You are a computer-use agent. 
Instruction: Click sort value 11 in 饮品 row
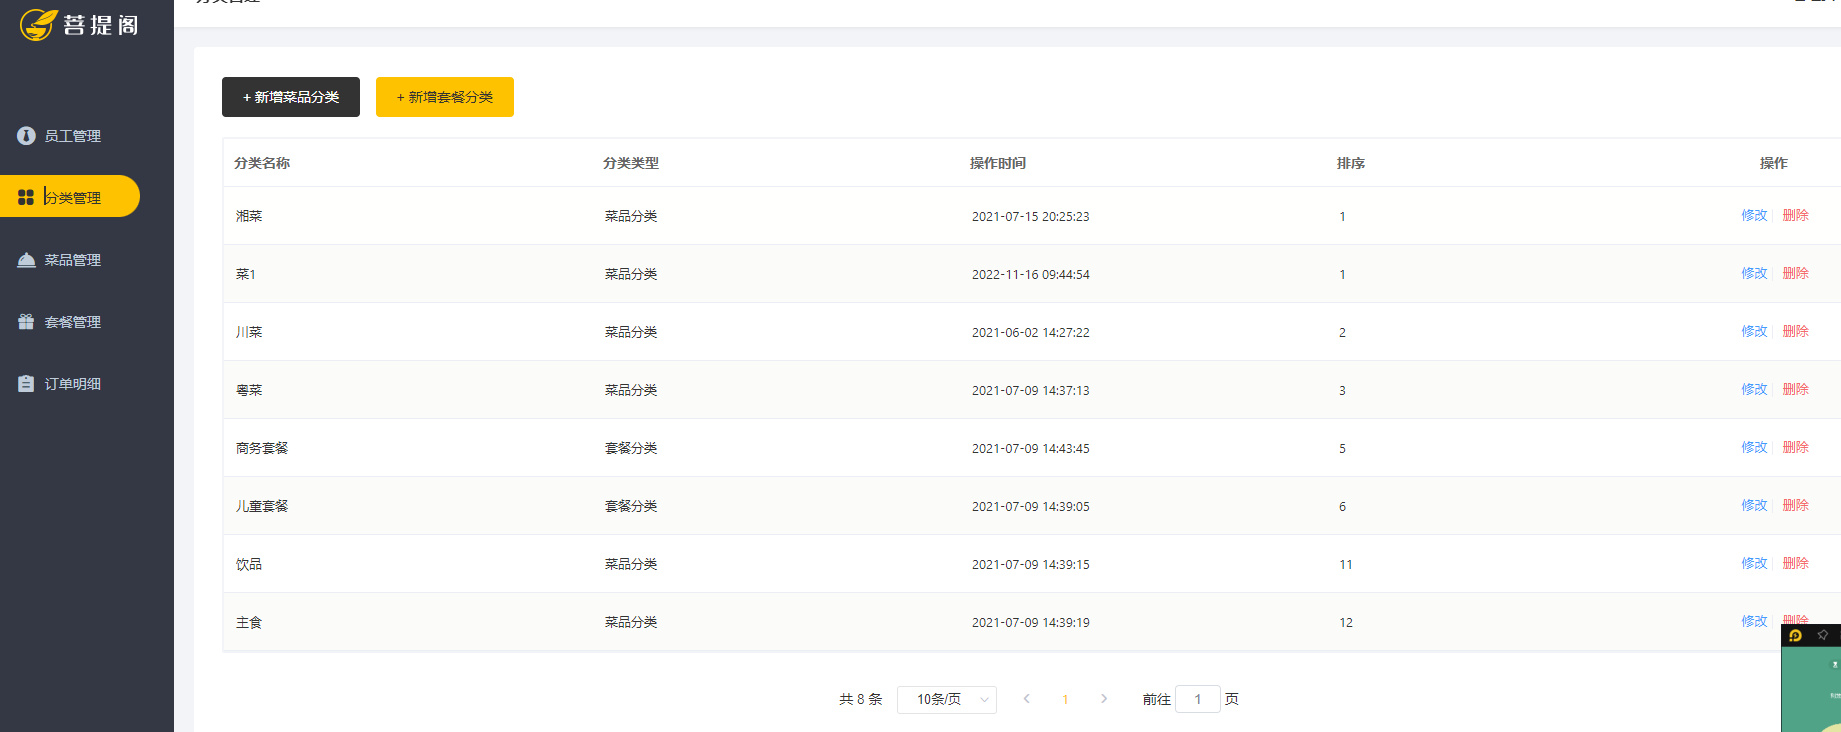1346,564
